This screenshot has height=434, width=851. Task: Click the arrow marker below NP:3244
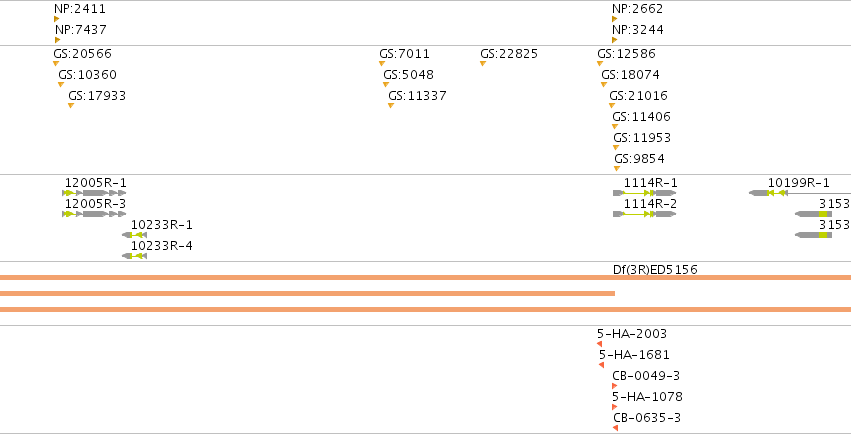click(x=614, y=40)
